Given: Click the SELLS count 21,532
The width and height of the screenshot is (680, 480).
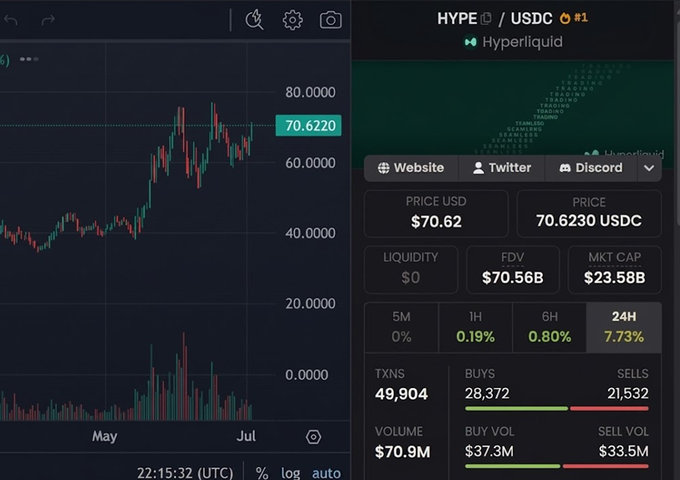Looking at the screenshot, I should [x=628, y=394].
